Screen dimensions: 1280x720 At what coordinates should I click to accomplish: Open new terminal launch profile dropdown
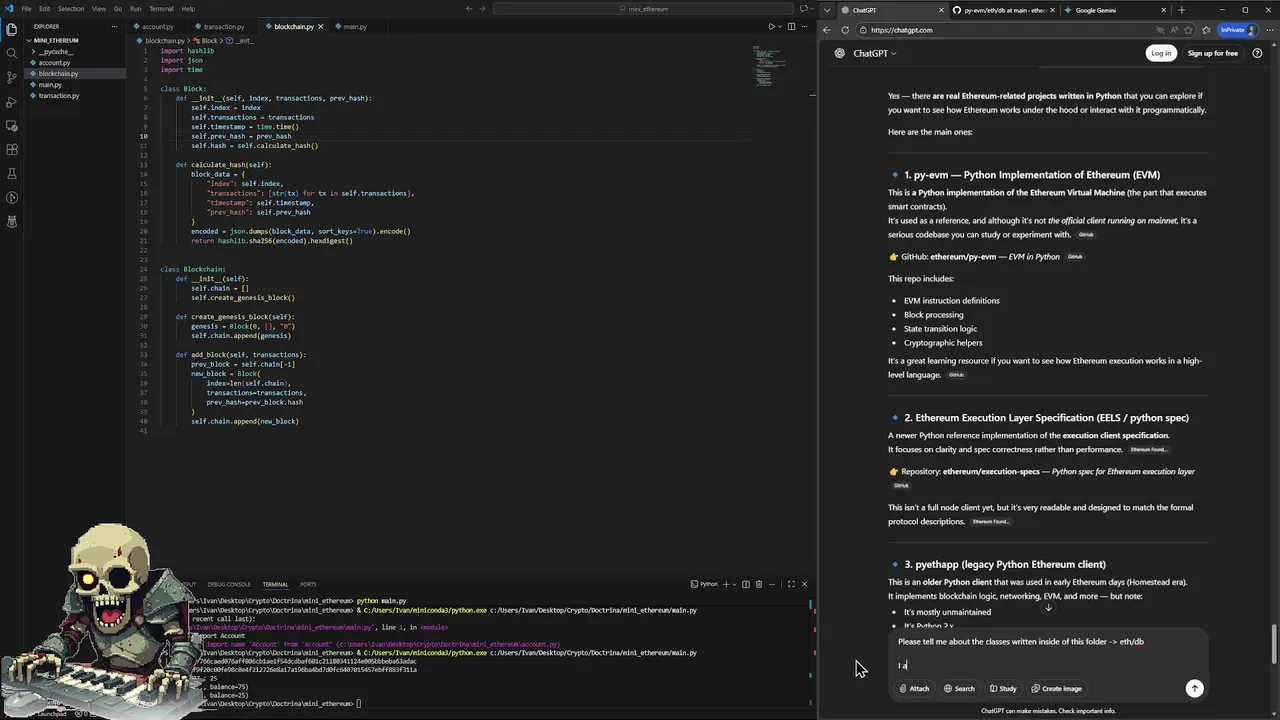point(734,584)
